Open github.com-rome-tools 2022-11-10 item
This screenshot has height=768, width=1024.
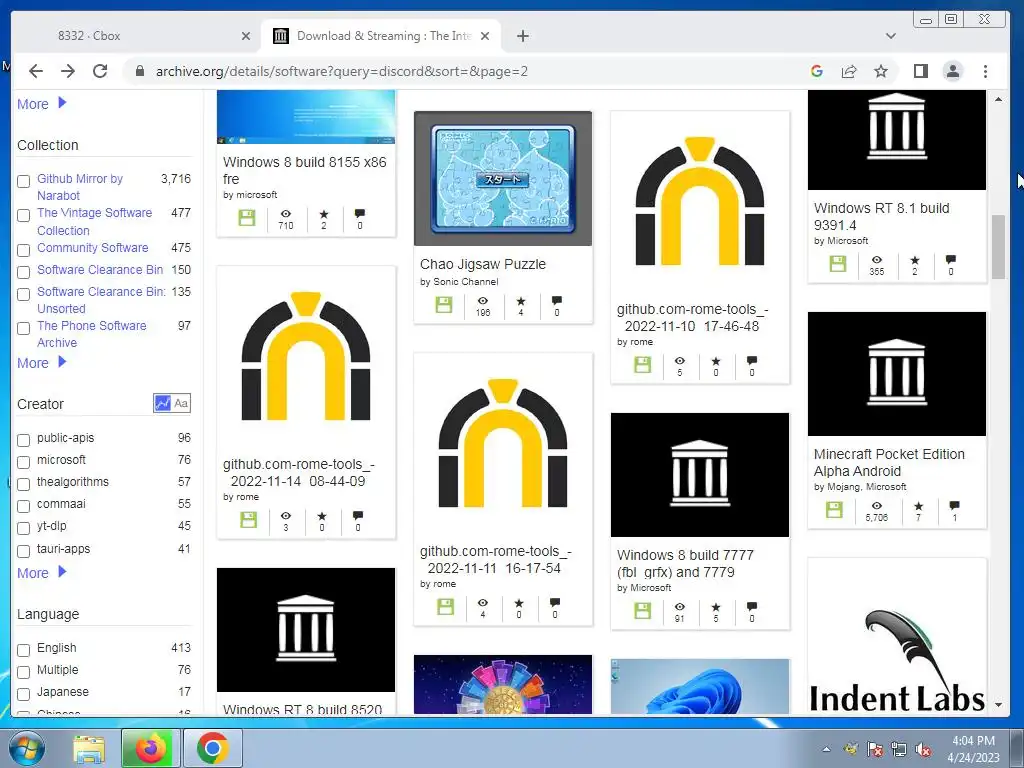pos(692,317)
